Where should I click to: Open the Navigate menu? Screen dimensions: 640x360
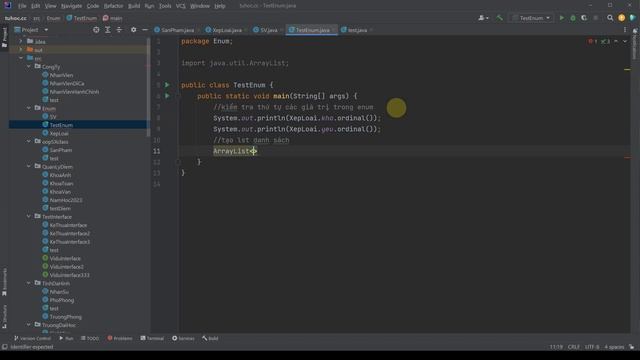pyautogui.click(x=71, y=6)
